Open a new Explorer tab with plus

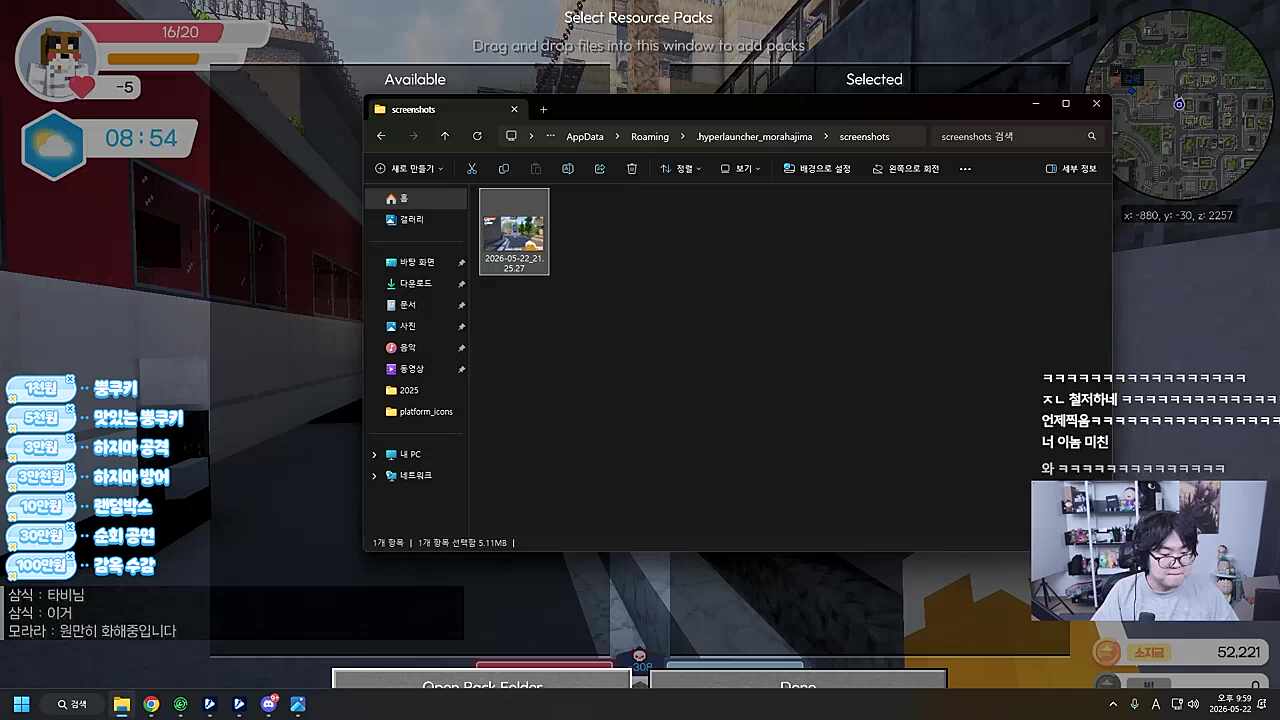pos(543,109)
